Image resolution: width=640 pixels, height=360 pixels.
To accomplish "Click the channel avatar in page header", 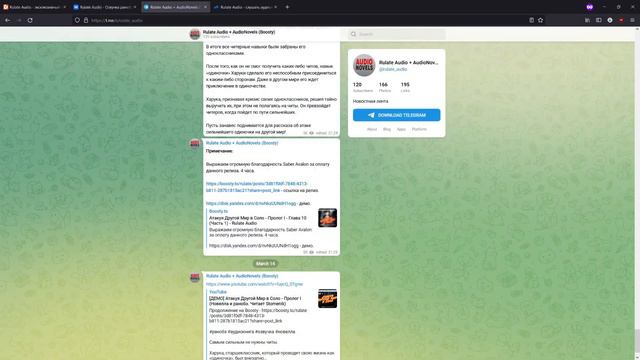I will (x=195, y=34).
